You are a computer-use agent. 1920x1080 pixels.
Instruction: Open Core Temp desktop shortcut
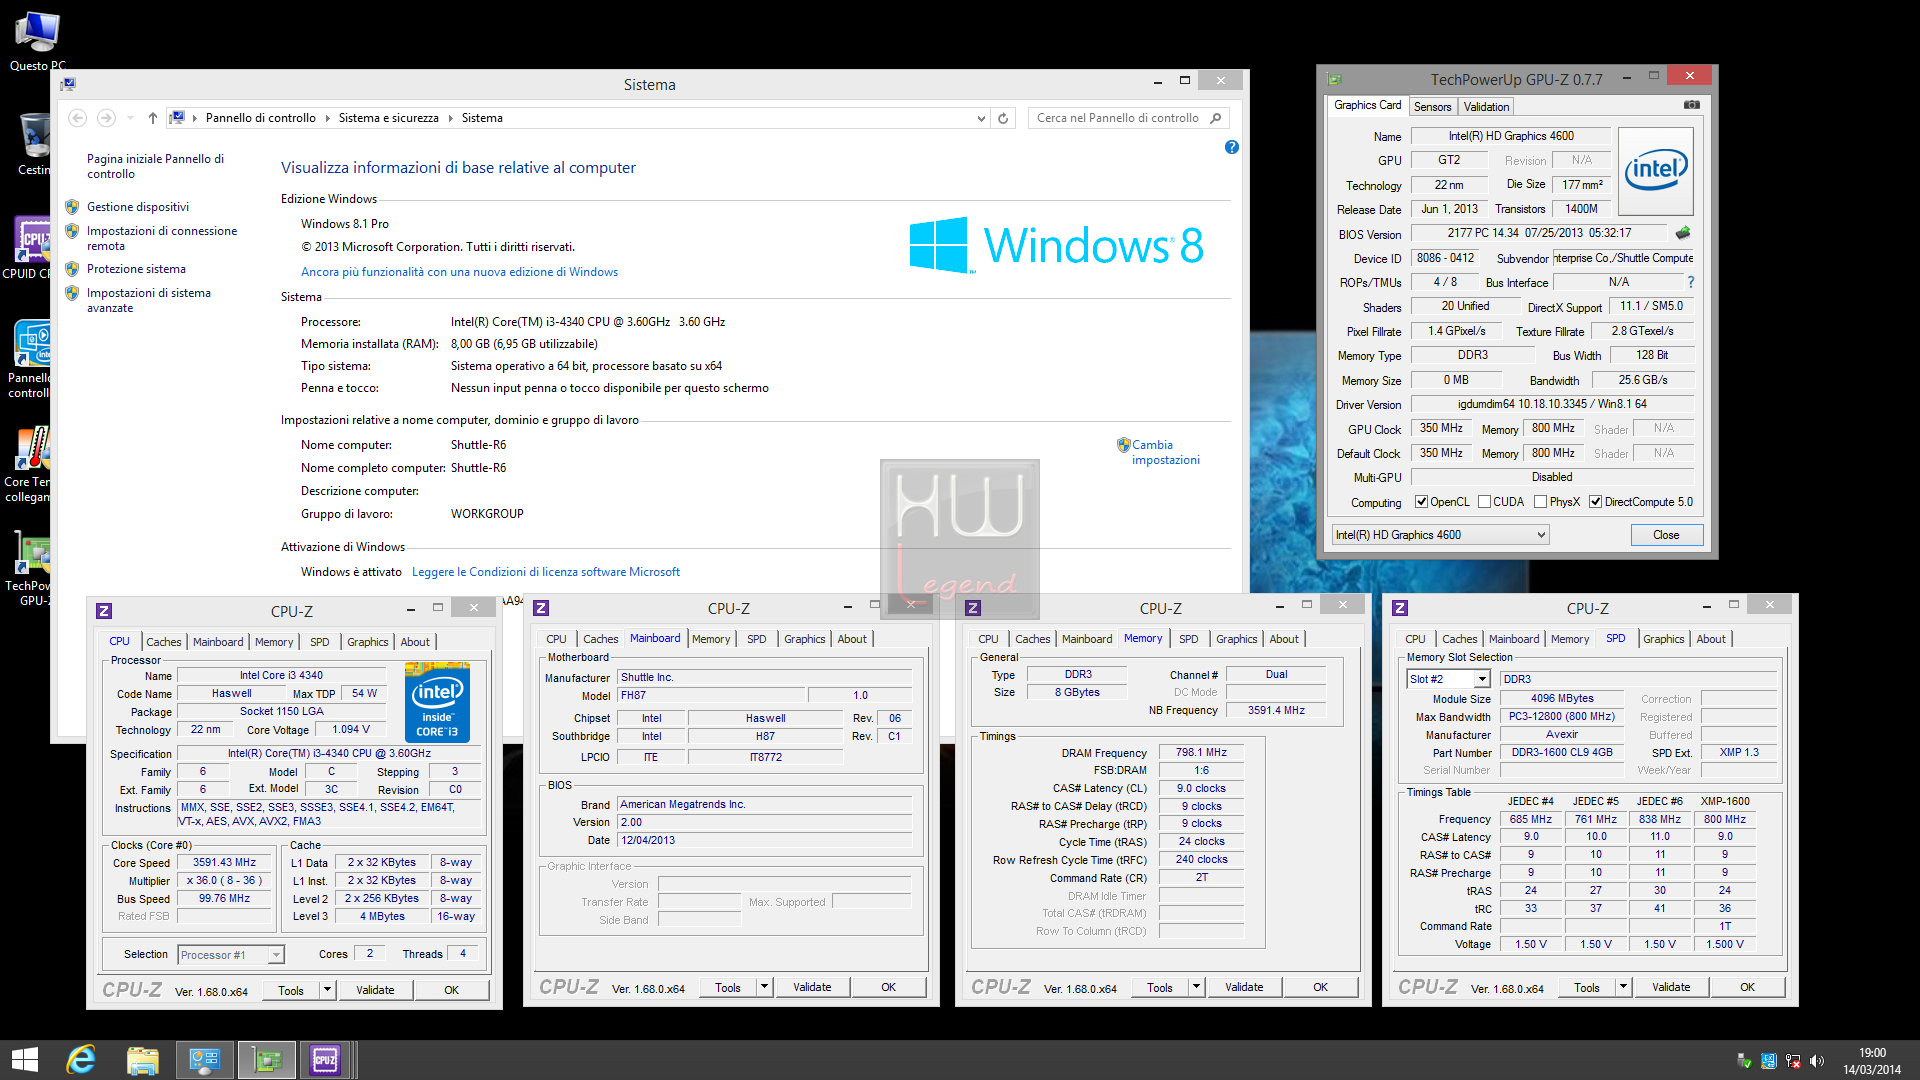[x=30, y=464]
